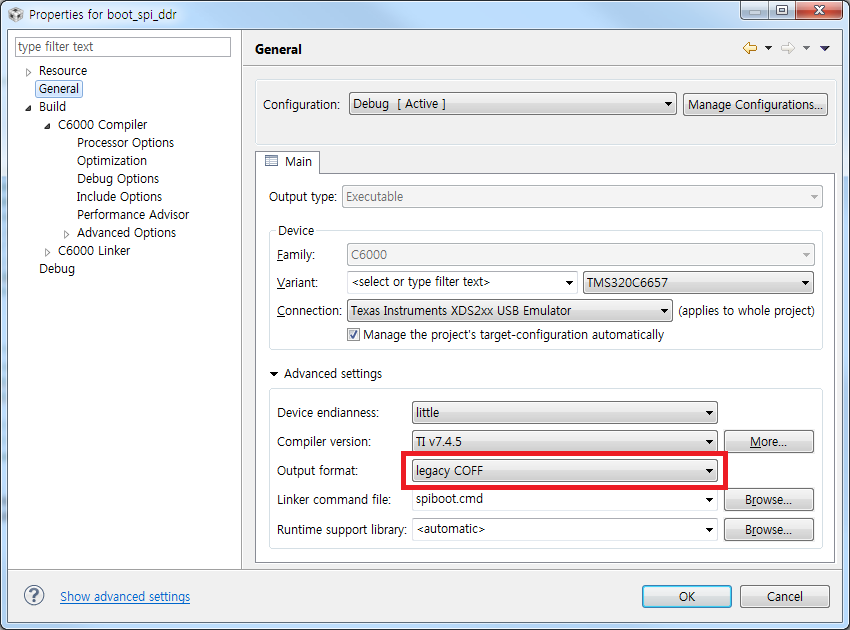Collapse the Advanced settings section
The height and width of the screenshot is (630, 850).
[274, 374]
